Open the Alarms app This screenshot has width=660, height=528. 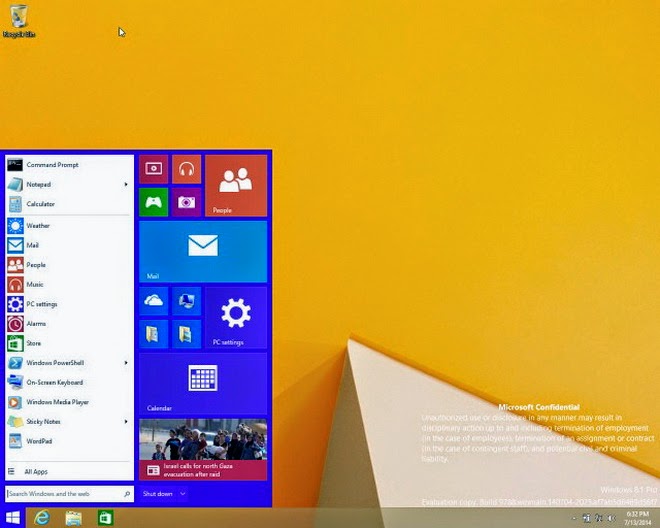coord(69,323)
